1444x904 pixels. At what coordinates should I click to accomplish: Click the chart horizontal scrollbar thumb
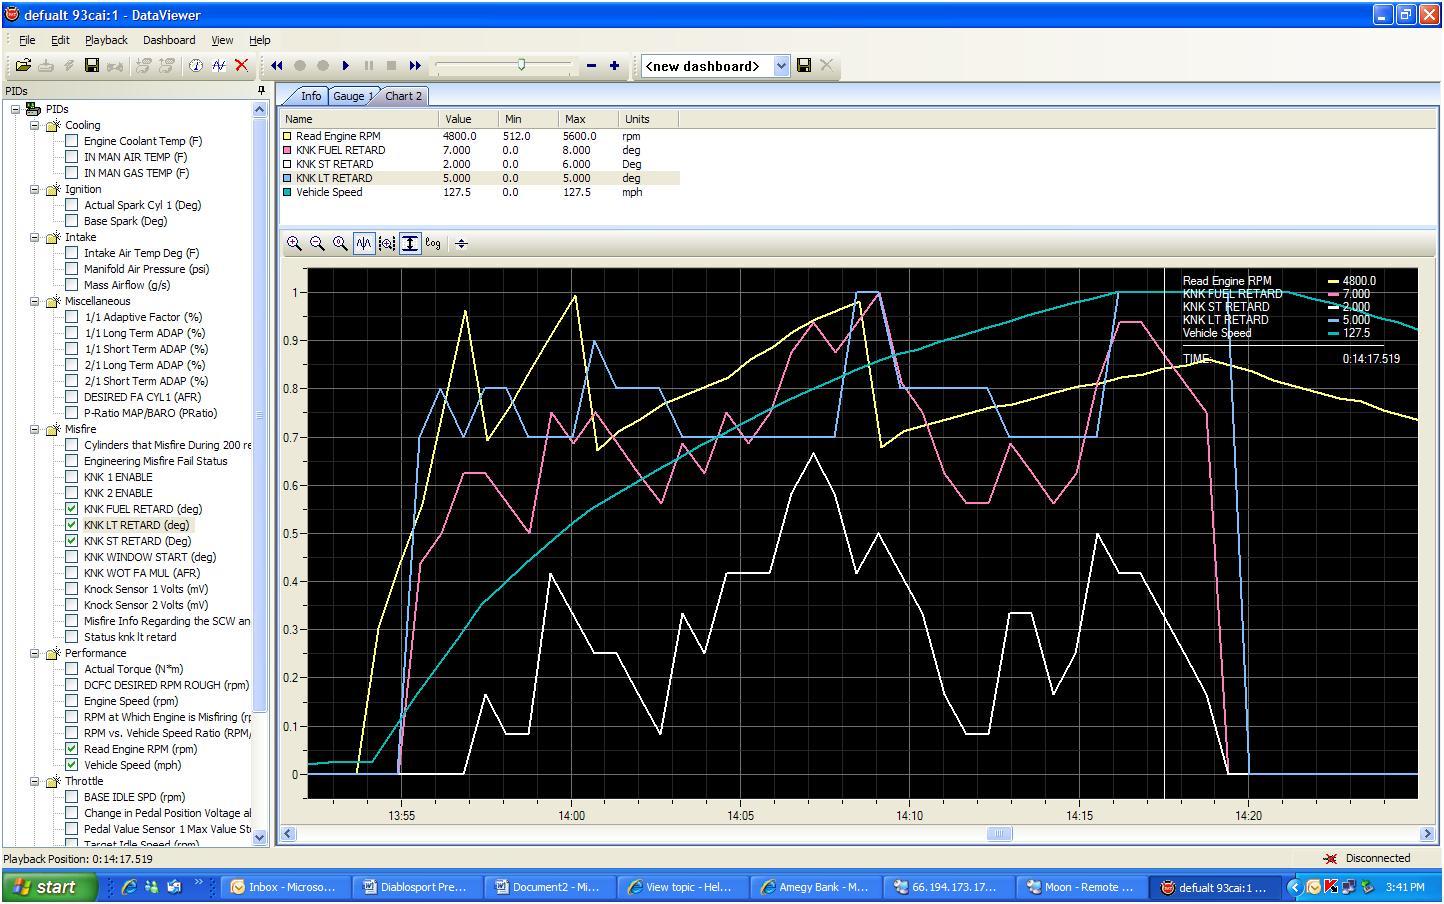tap(999, 834)
